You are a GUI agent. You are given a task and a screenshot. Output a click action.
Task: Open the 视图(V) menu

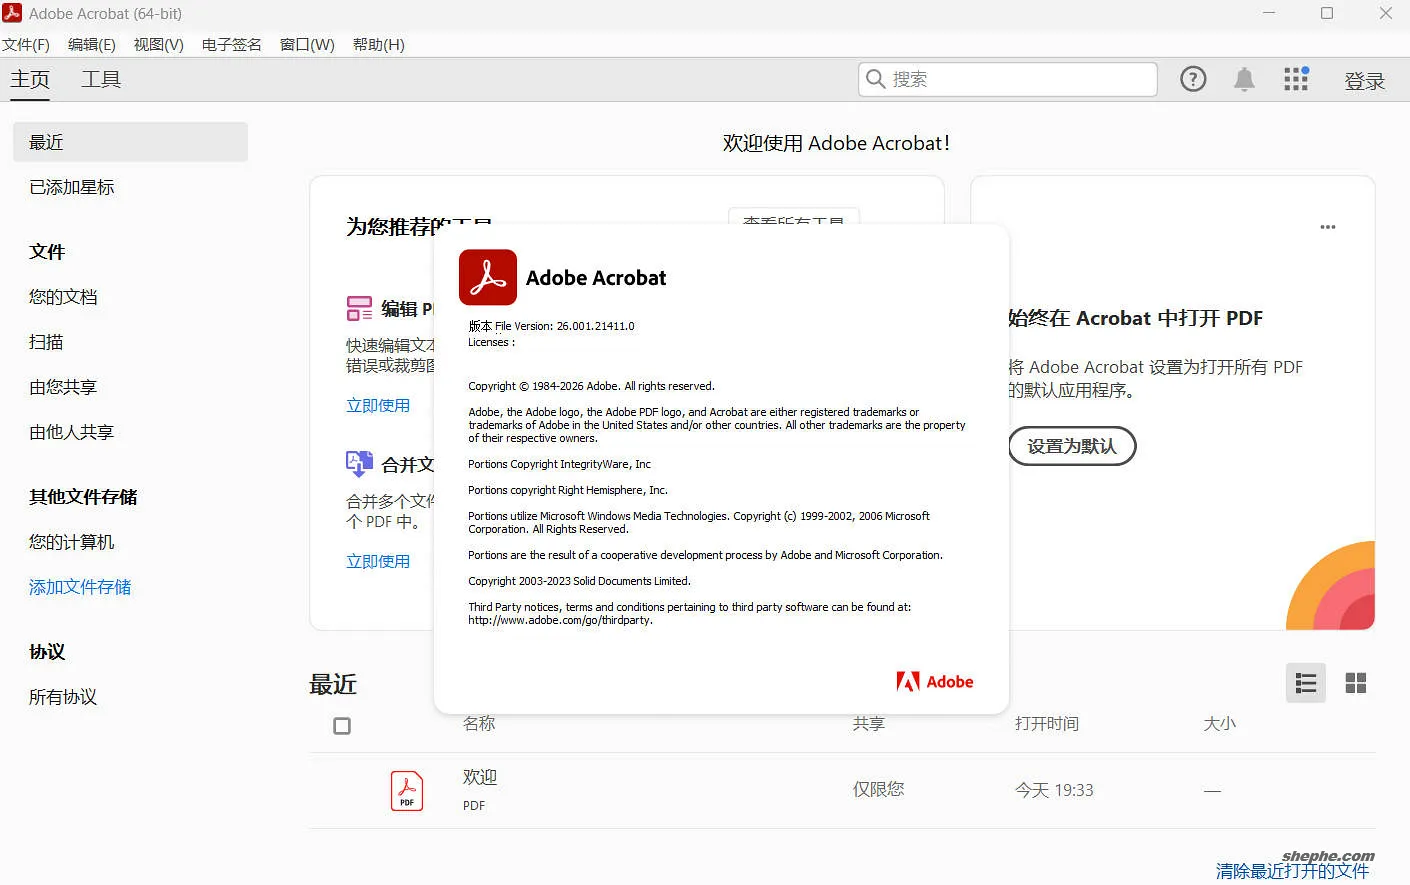159,44
